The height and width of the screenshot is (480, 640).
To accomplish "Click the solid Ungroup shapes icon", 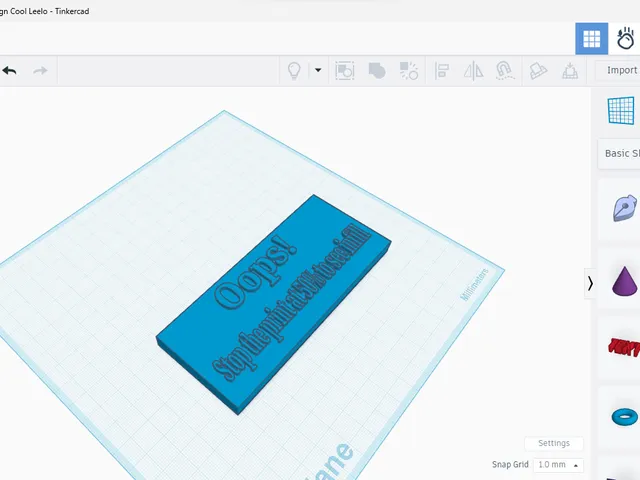I will (377, 71).
